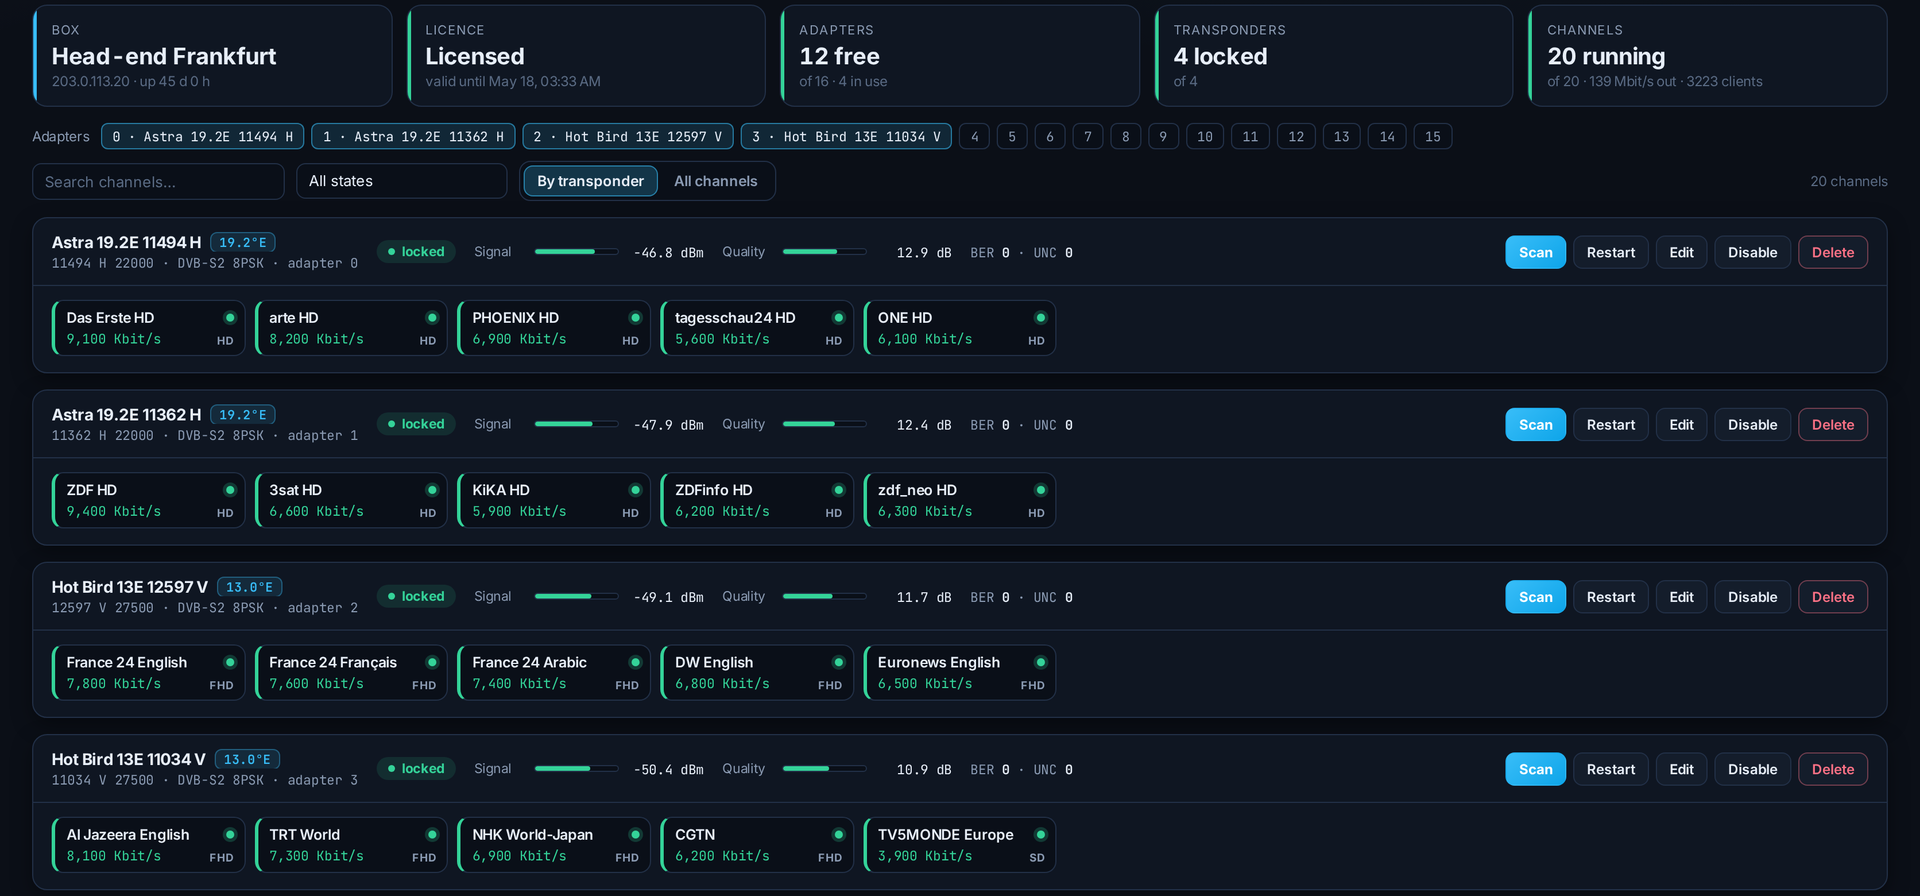Delete the Hot Bird 13E 12597 V transponder

(x=1833, y=597)
